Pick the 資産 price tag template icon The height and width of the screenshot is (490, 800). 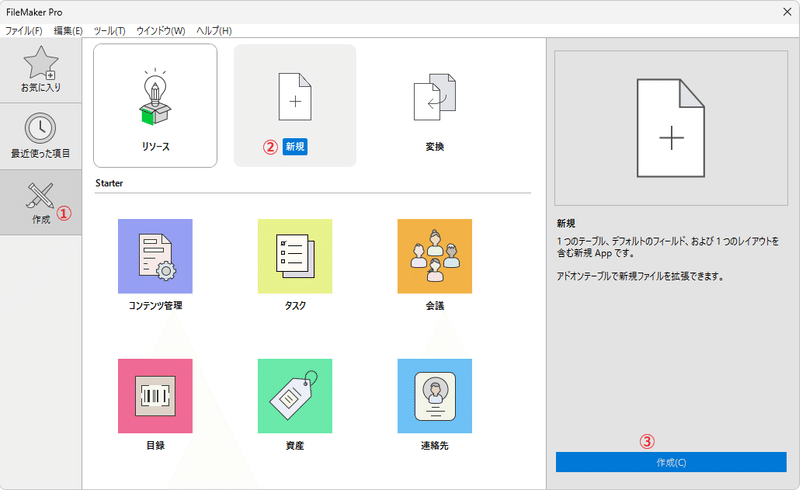click(295, 396)
